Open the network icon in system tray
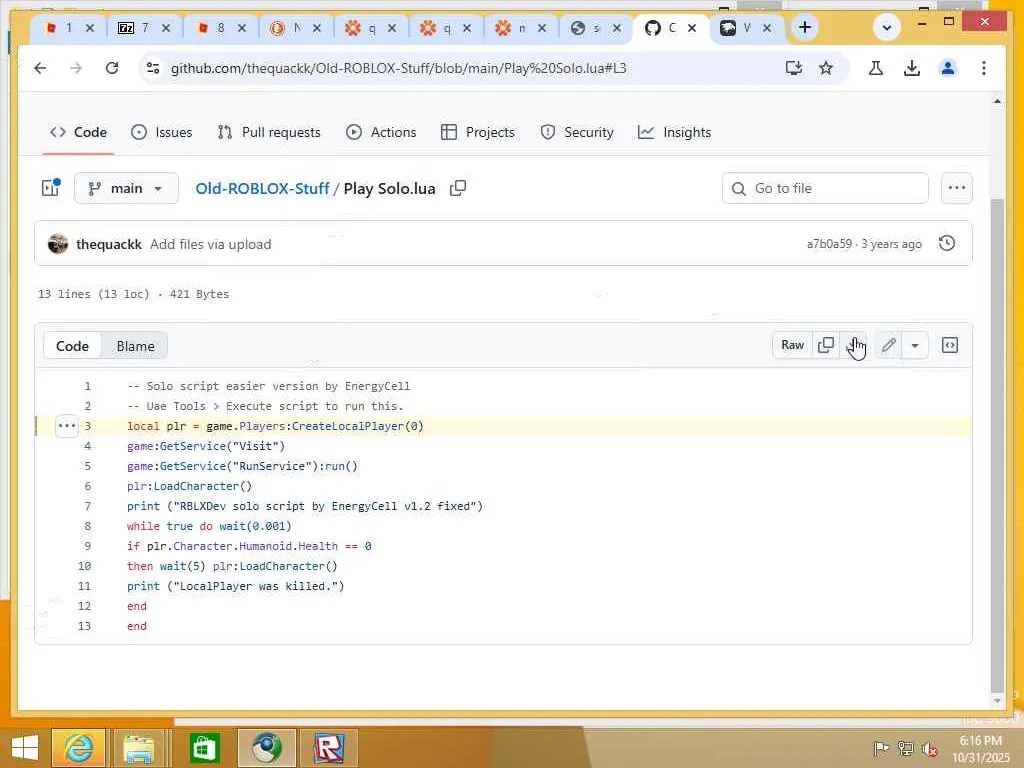Image resolution: width=1024 pixels, height=768 pixels. click(x=905, y=748)
